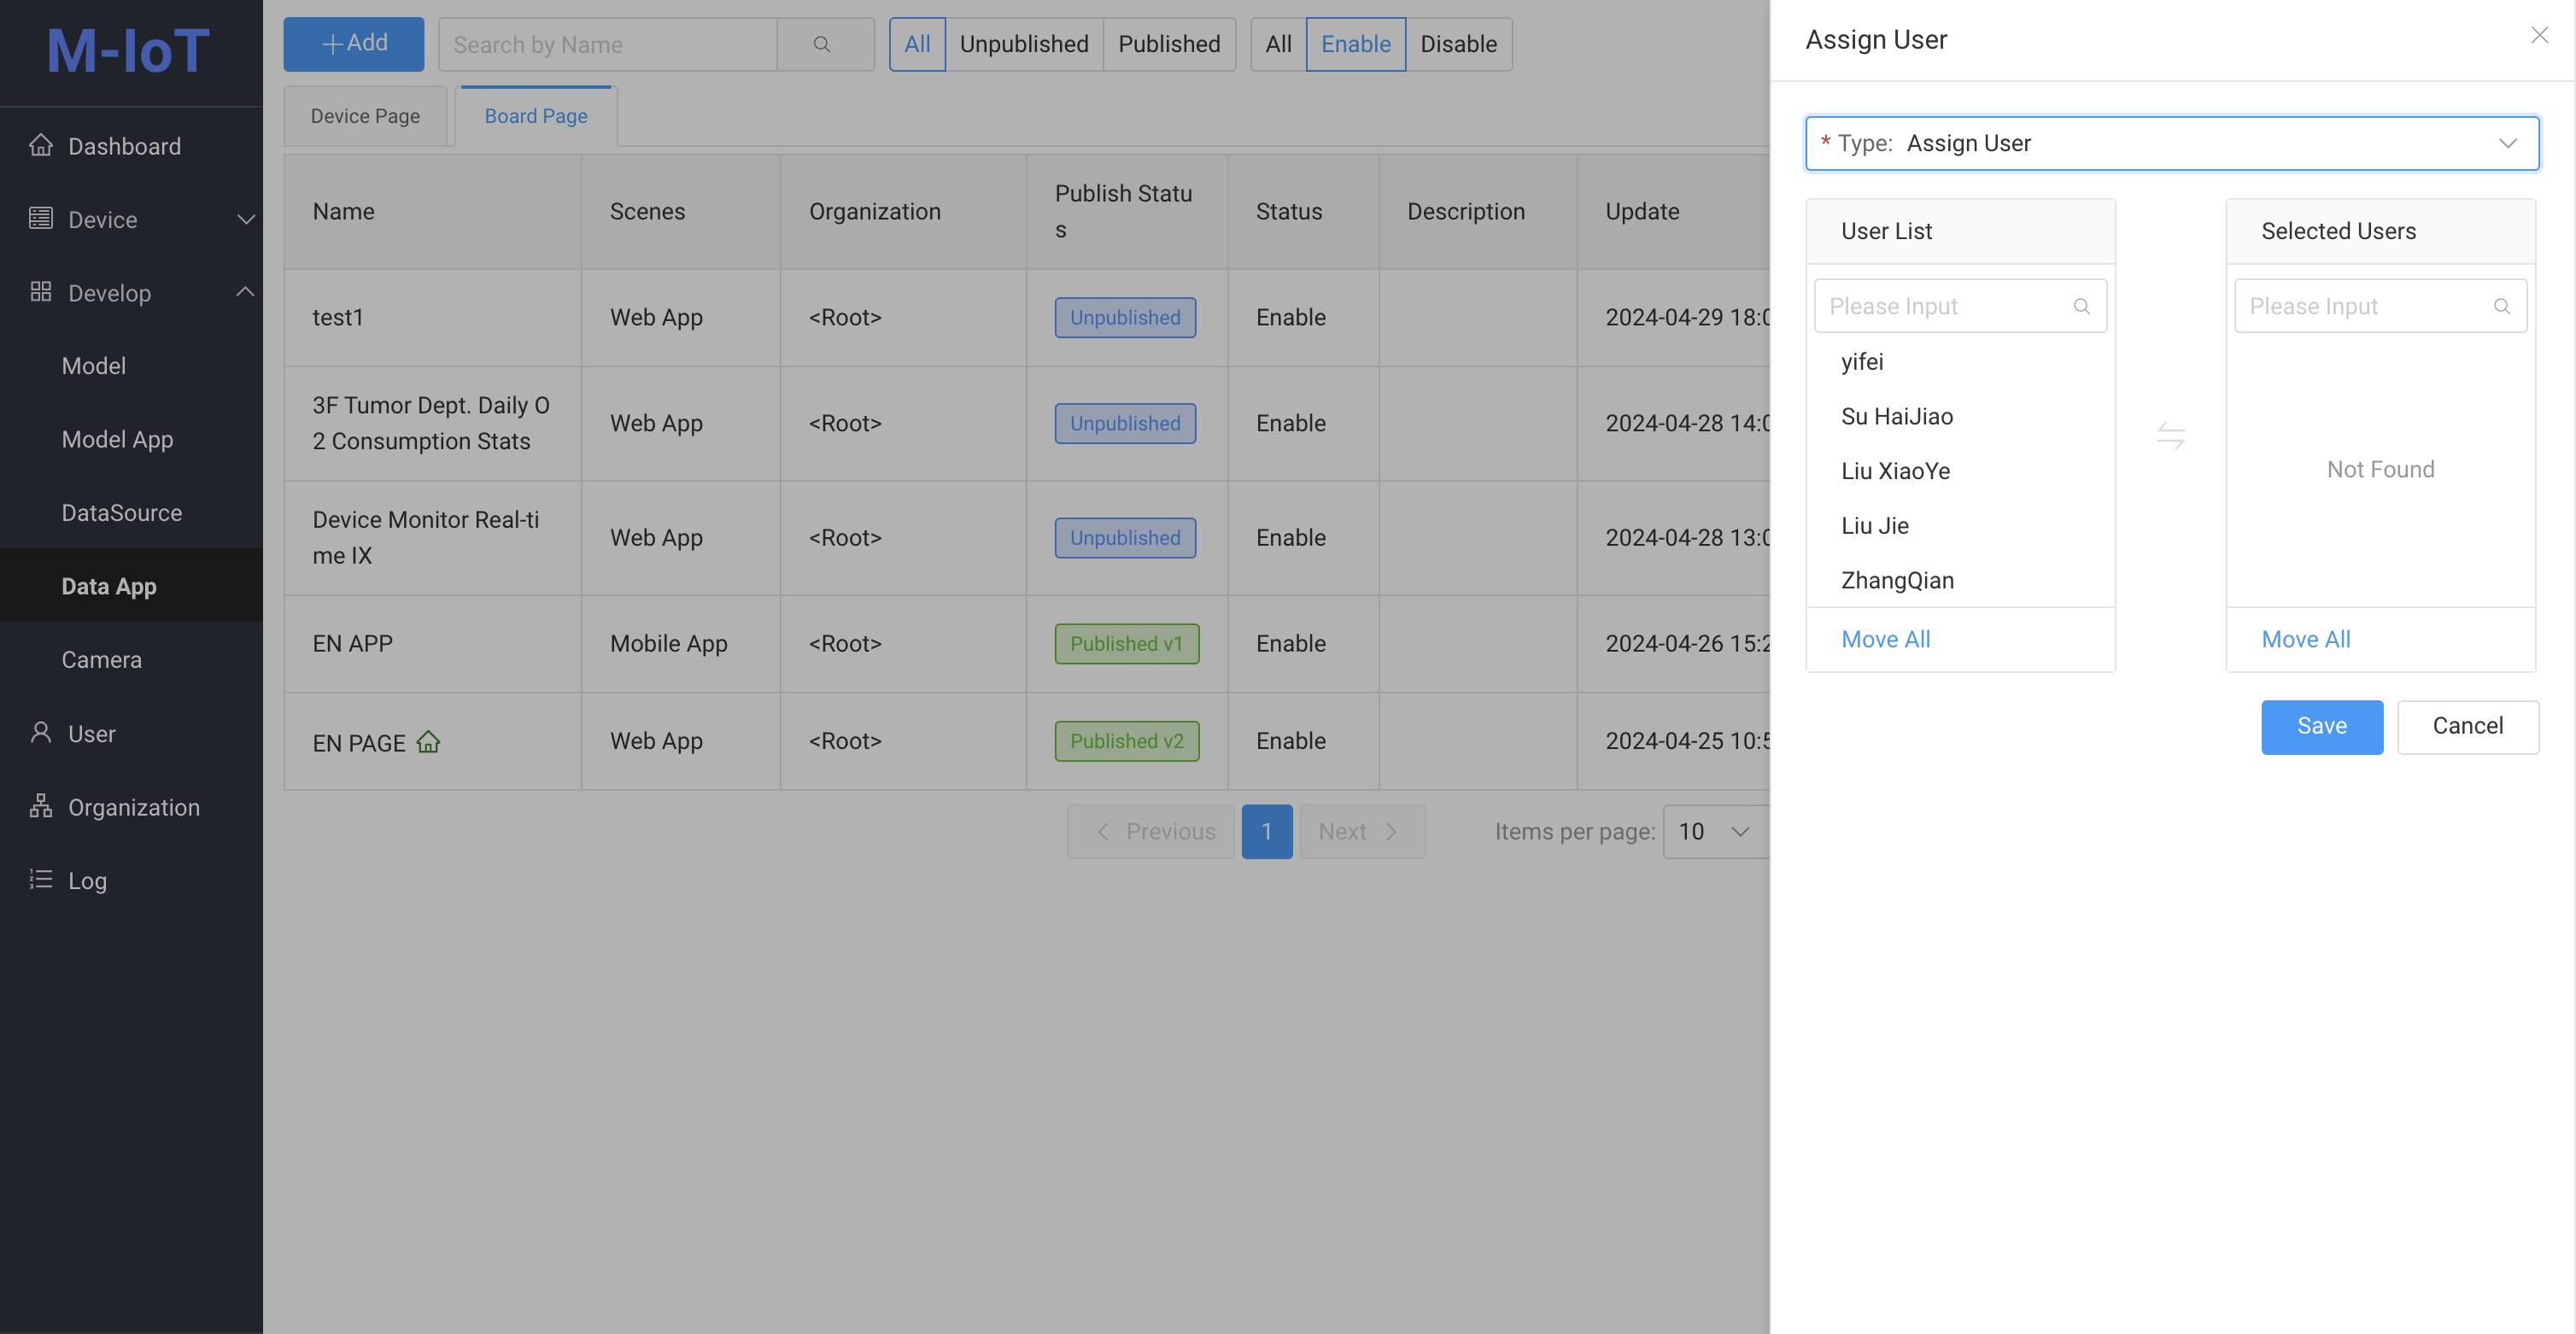
Task: Focus the Selected Users filter input
Action: coord(2379,306)
